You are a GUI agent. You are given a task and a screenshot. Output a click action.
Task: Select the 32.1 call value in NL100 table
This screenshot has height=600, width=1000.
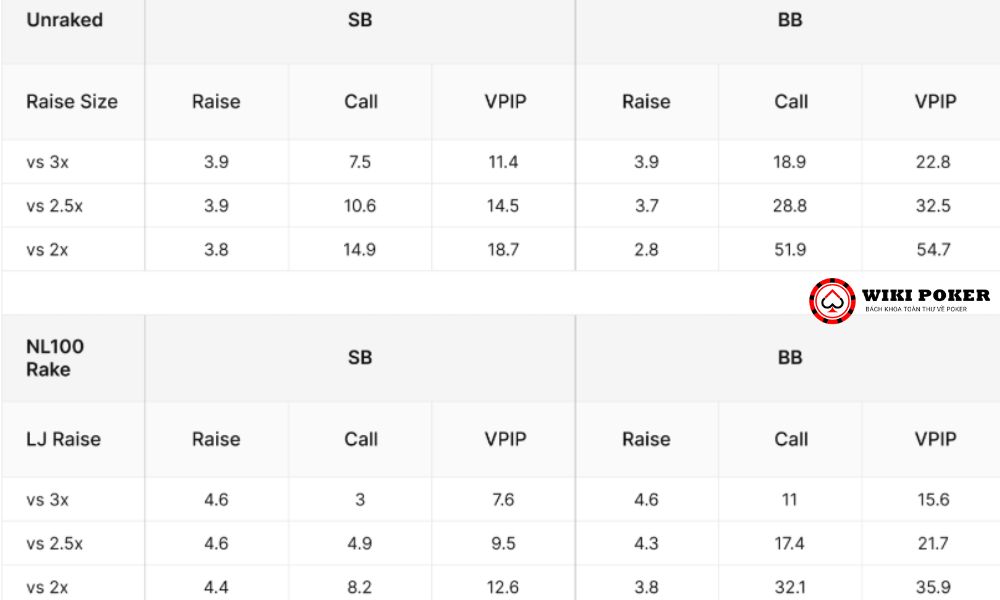790,587
